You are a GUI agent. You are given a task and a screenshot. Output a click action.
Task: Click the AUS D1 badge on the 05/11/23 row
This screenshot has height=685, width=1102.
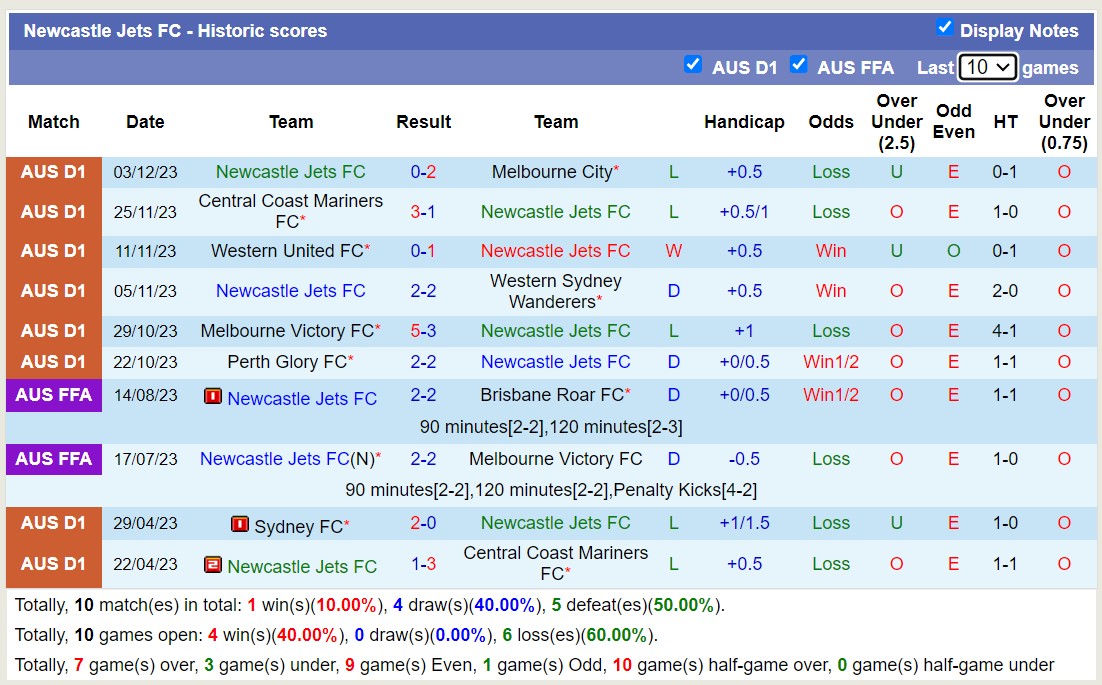click(x=54, y=291)
